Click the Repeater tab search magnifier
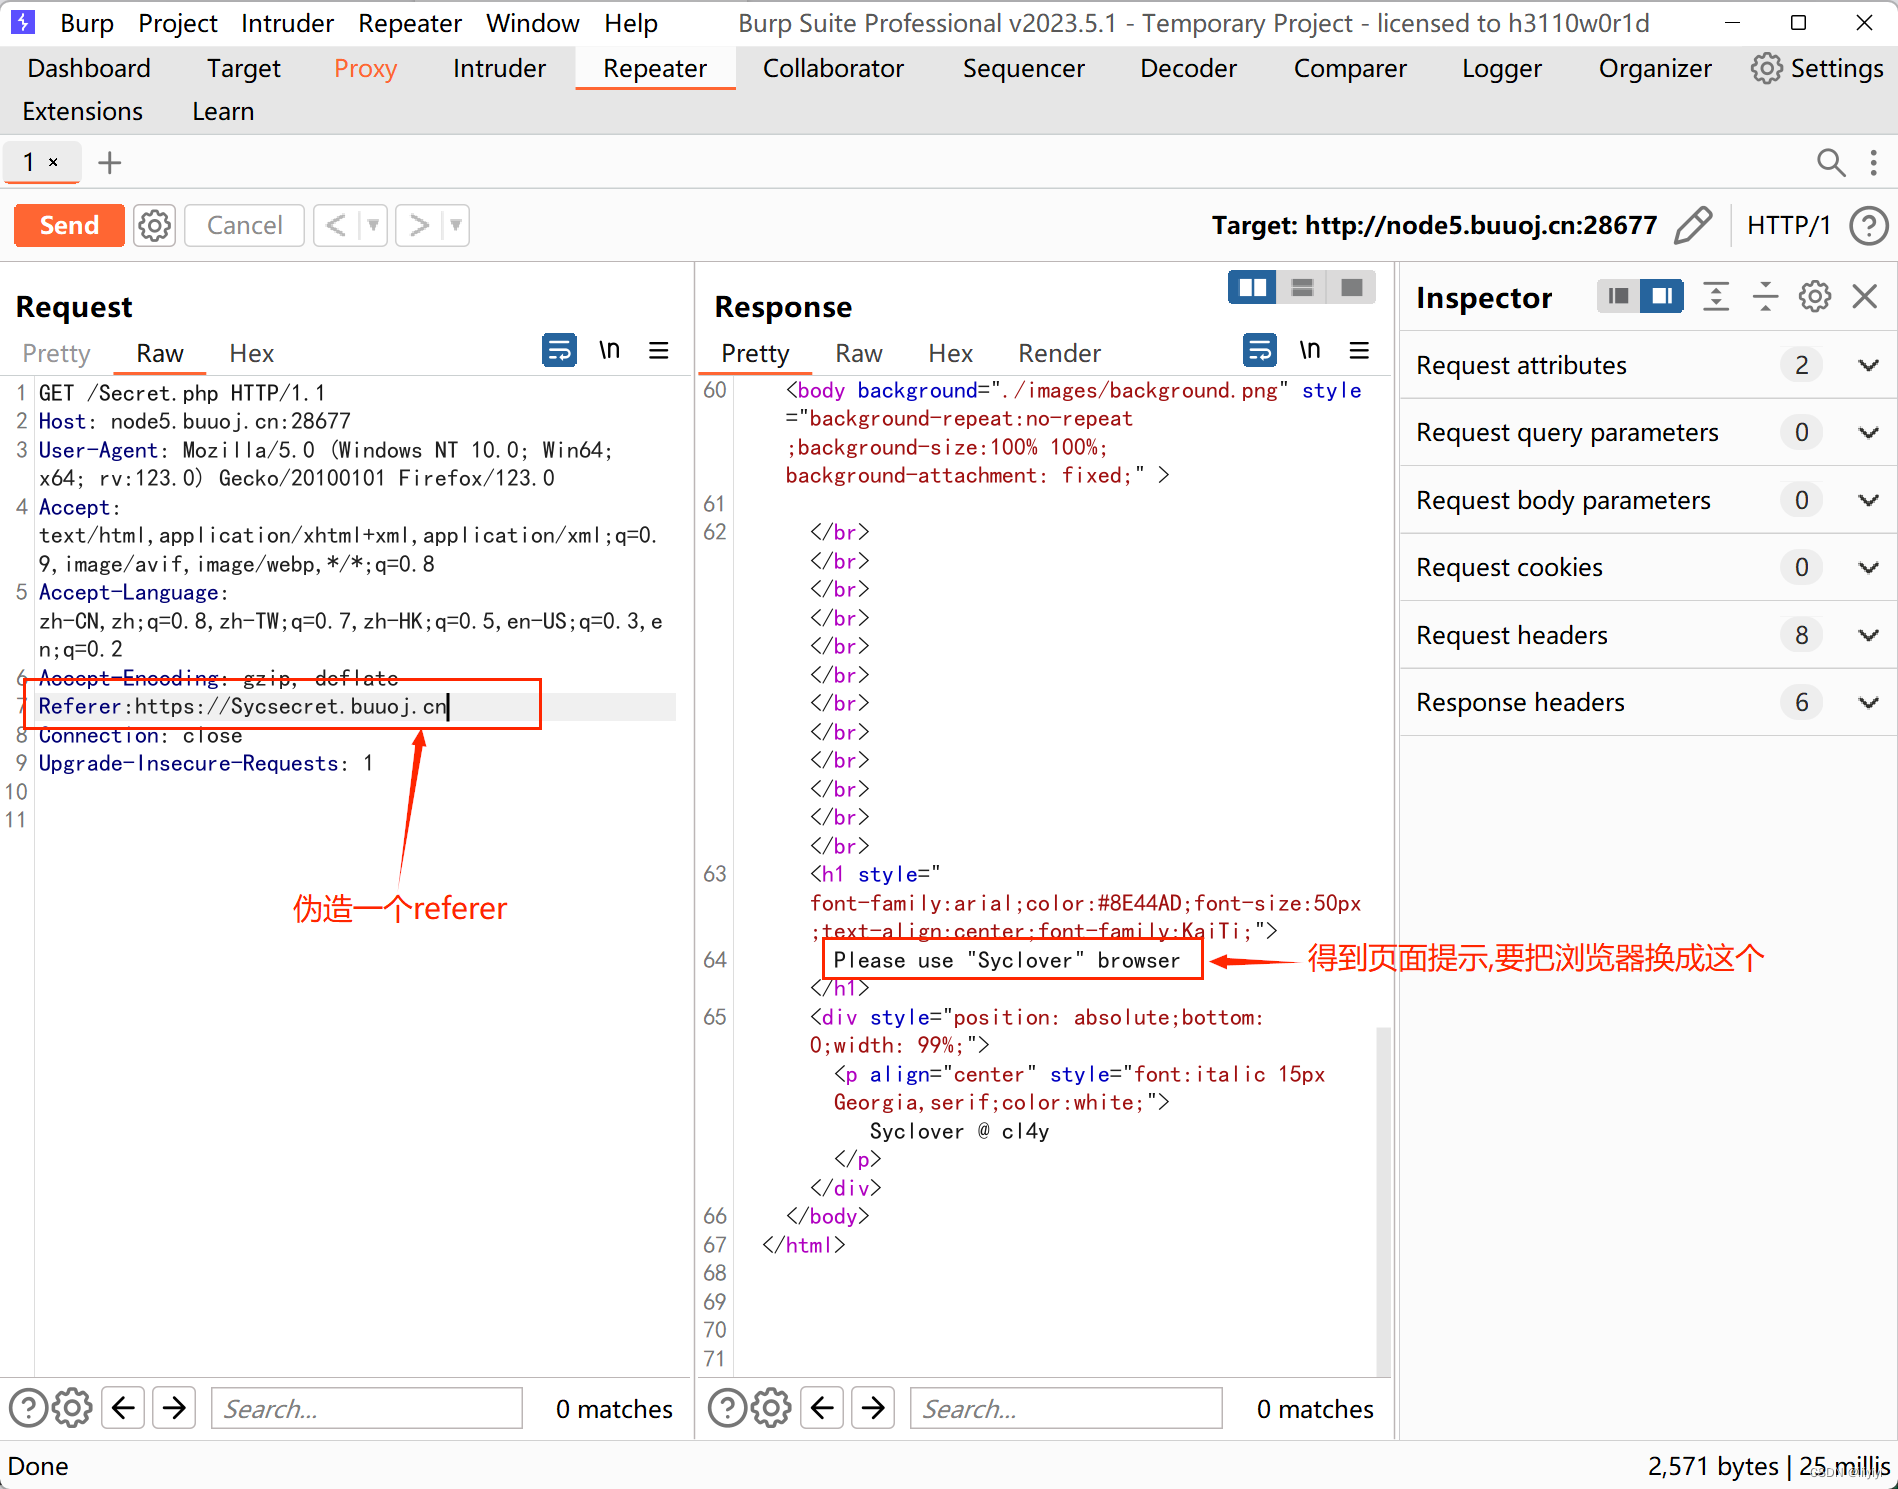This screenshot has width=1898, height=1489. 1830,162
